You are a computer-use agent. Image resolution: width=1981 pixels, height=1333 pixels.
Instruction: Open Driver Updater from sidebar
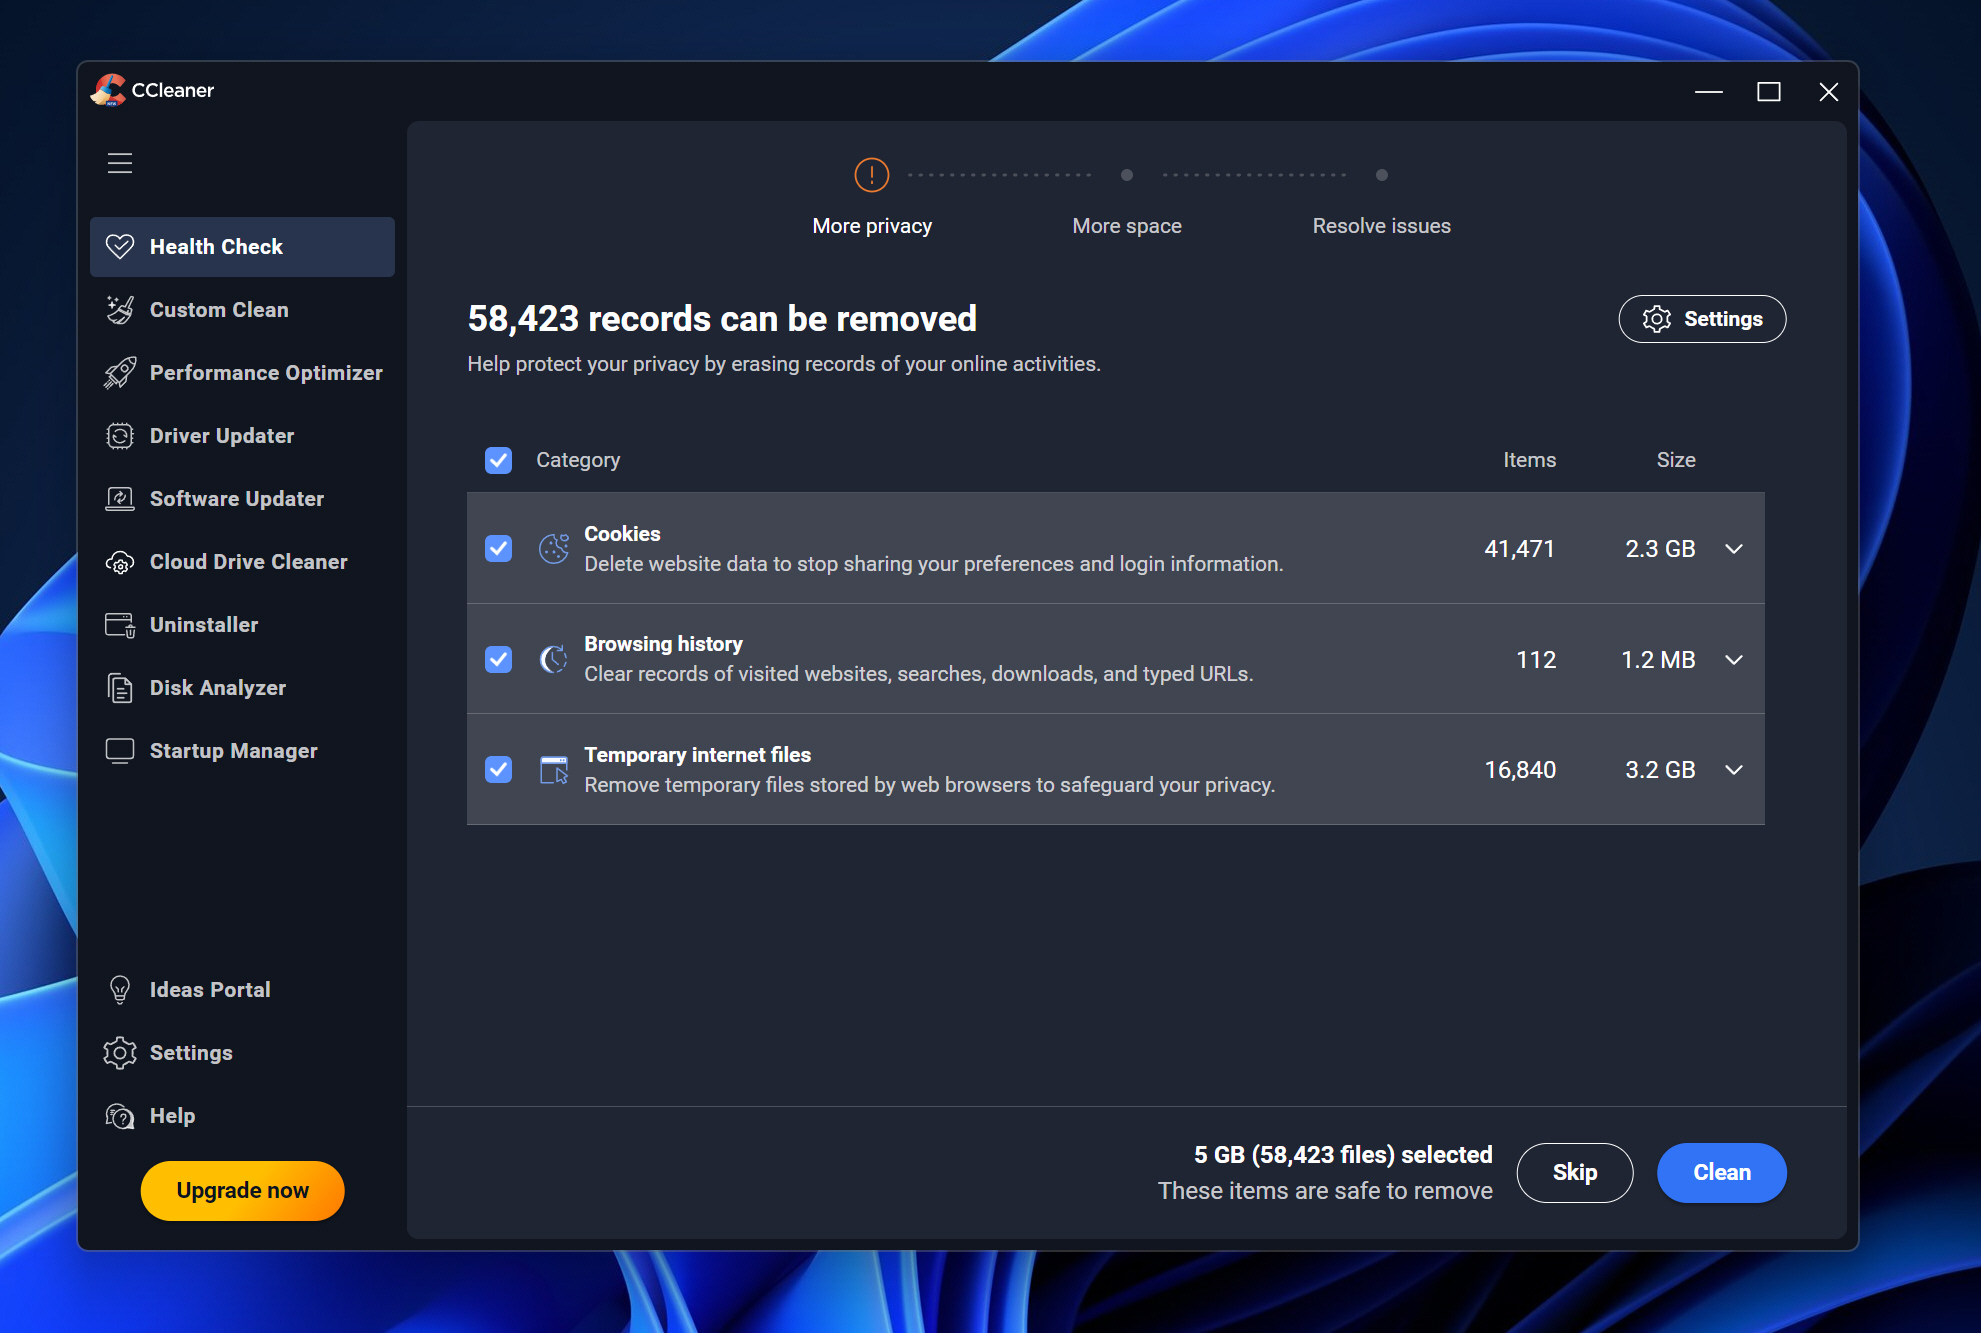[x=221, y=435]
